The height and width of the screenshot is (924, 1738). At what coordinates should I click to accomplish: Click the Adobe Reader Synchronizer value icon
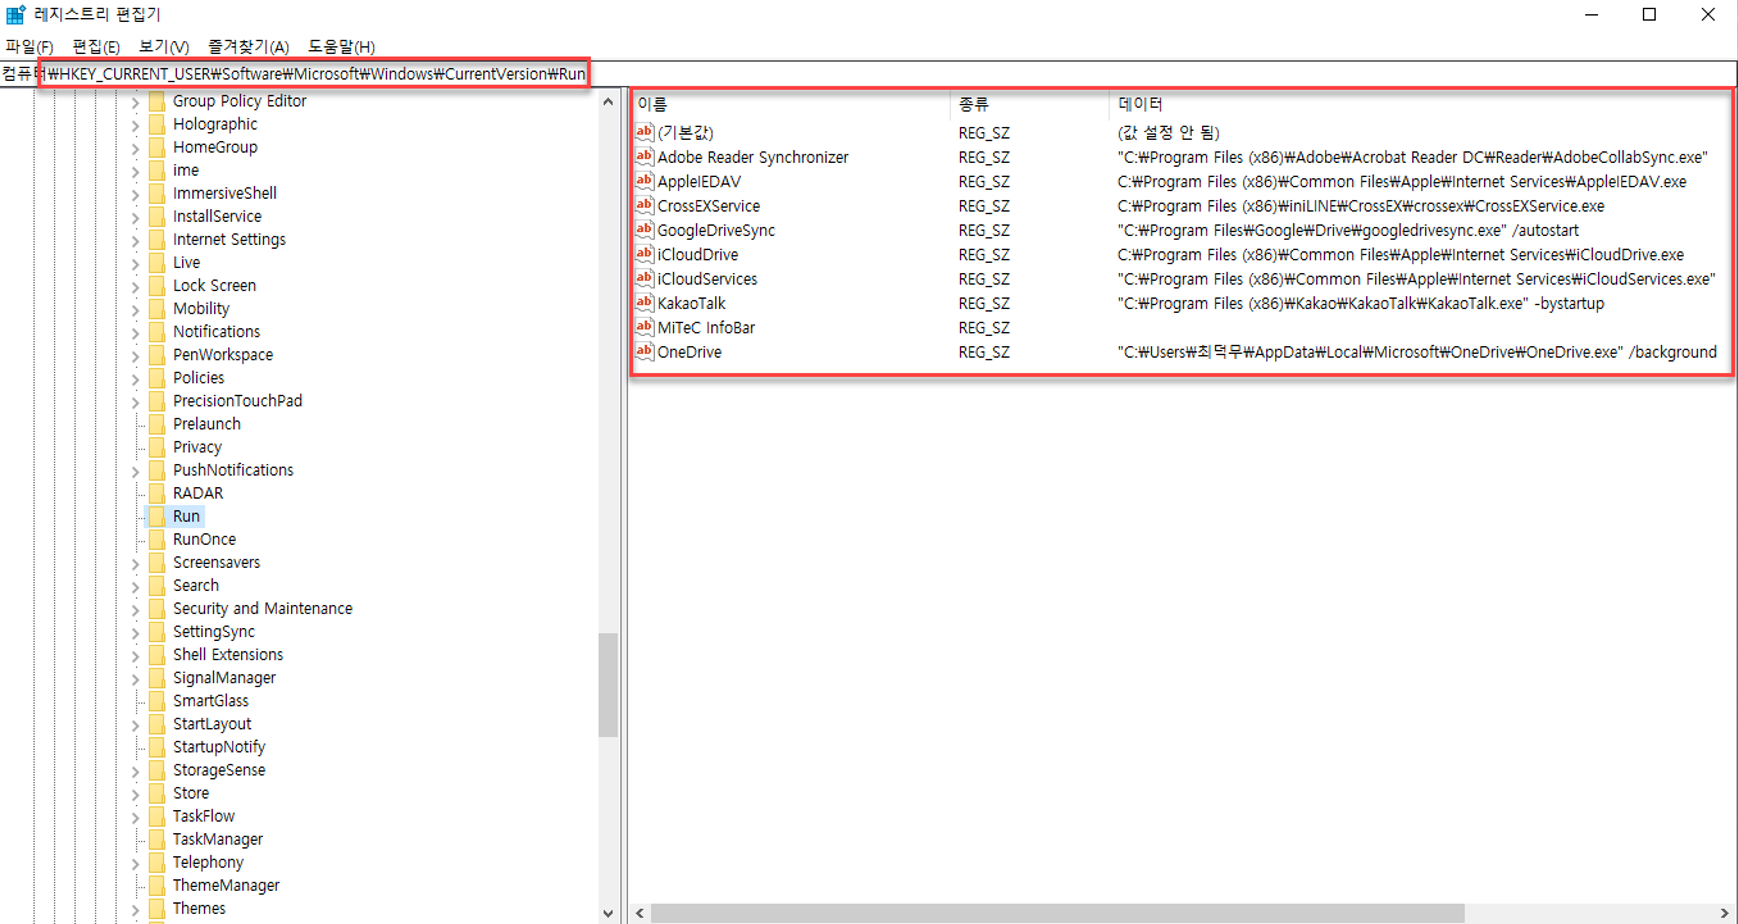point(644,157)
